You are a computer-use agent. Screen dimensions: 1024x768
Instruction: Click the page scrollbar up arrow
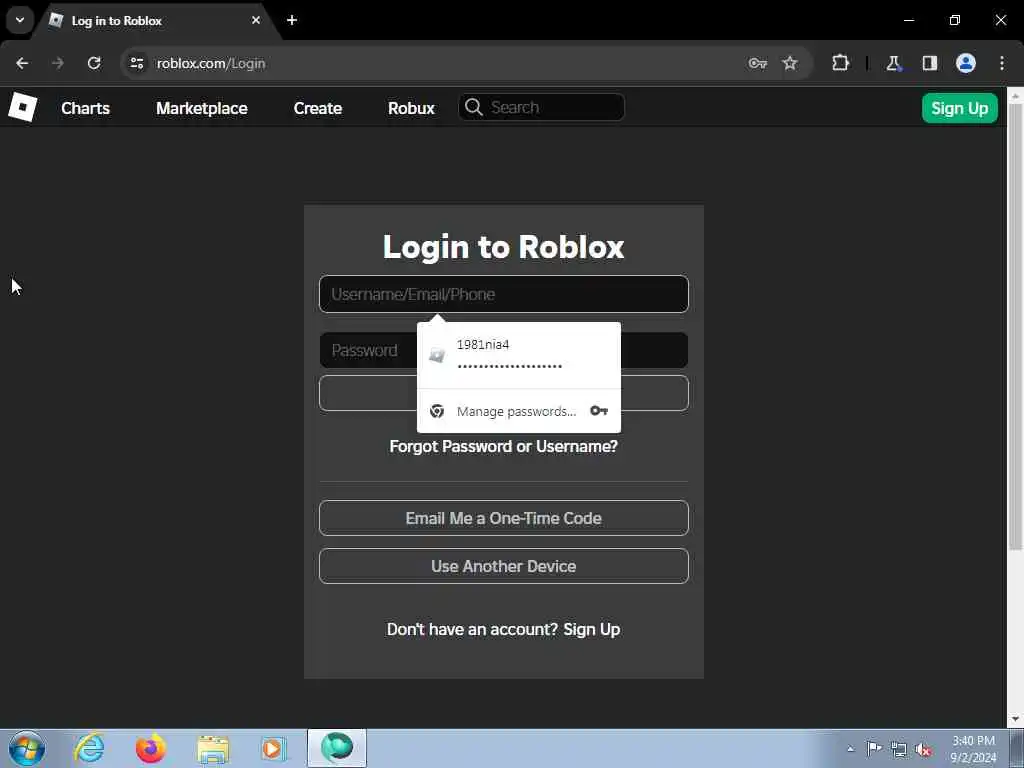click(1016, 95)
